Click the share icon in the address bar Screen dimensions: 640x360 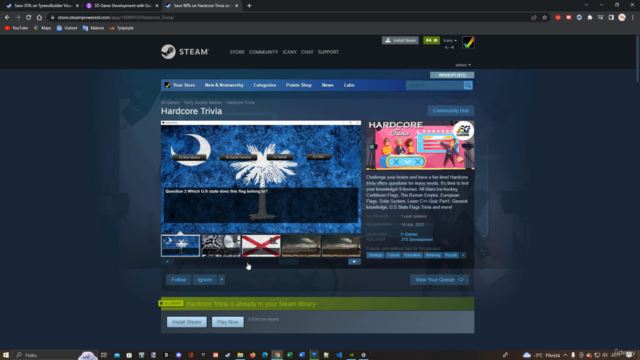click(534, 18)
